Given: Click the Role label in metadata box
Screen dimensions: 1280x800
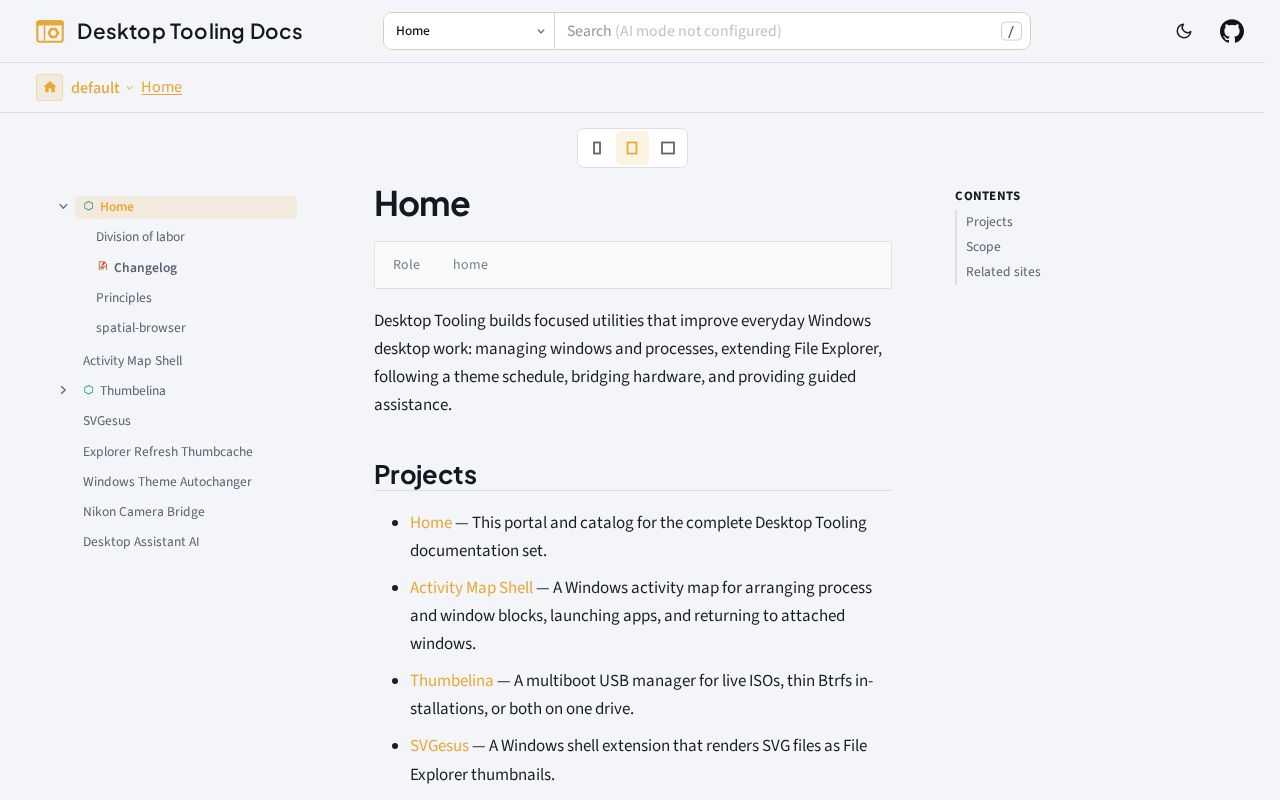Looking at the screenshot, I should point(406,265).
